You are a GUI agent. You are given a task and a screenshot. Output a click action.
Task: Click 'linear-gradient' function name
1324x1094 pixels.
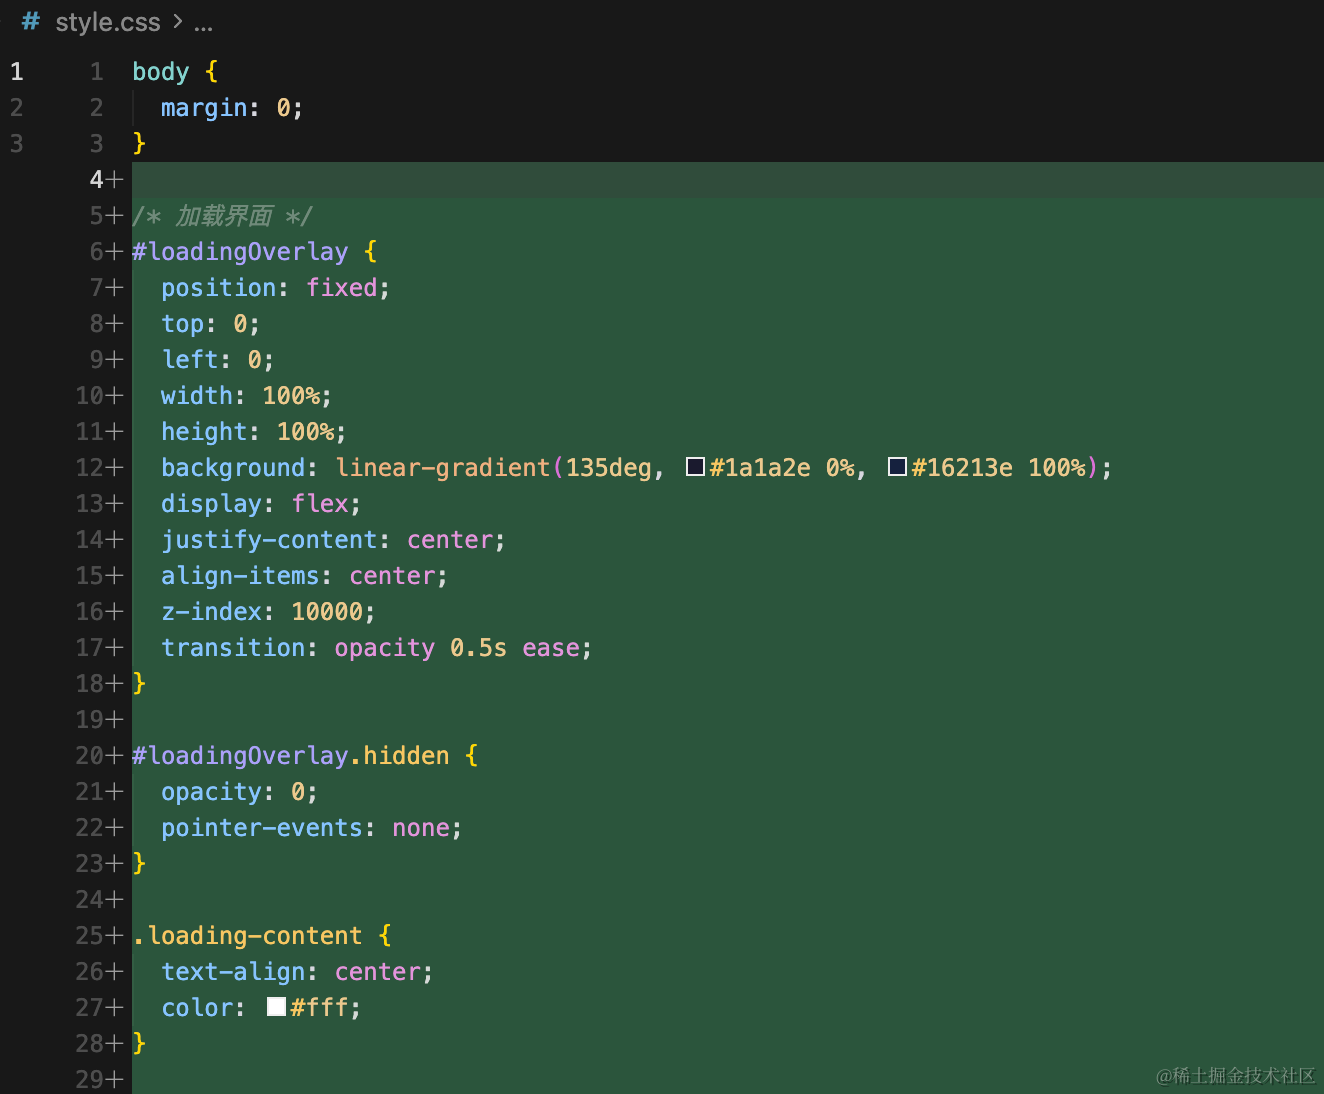point(443,468)
